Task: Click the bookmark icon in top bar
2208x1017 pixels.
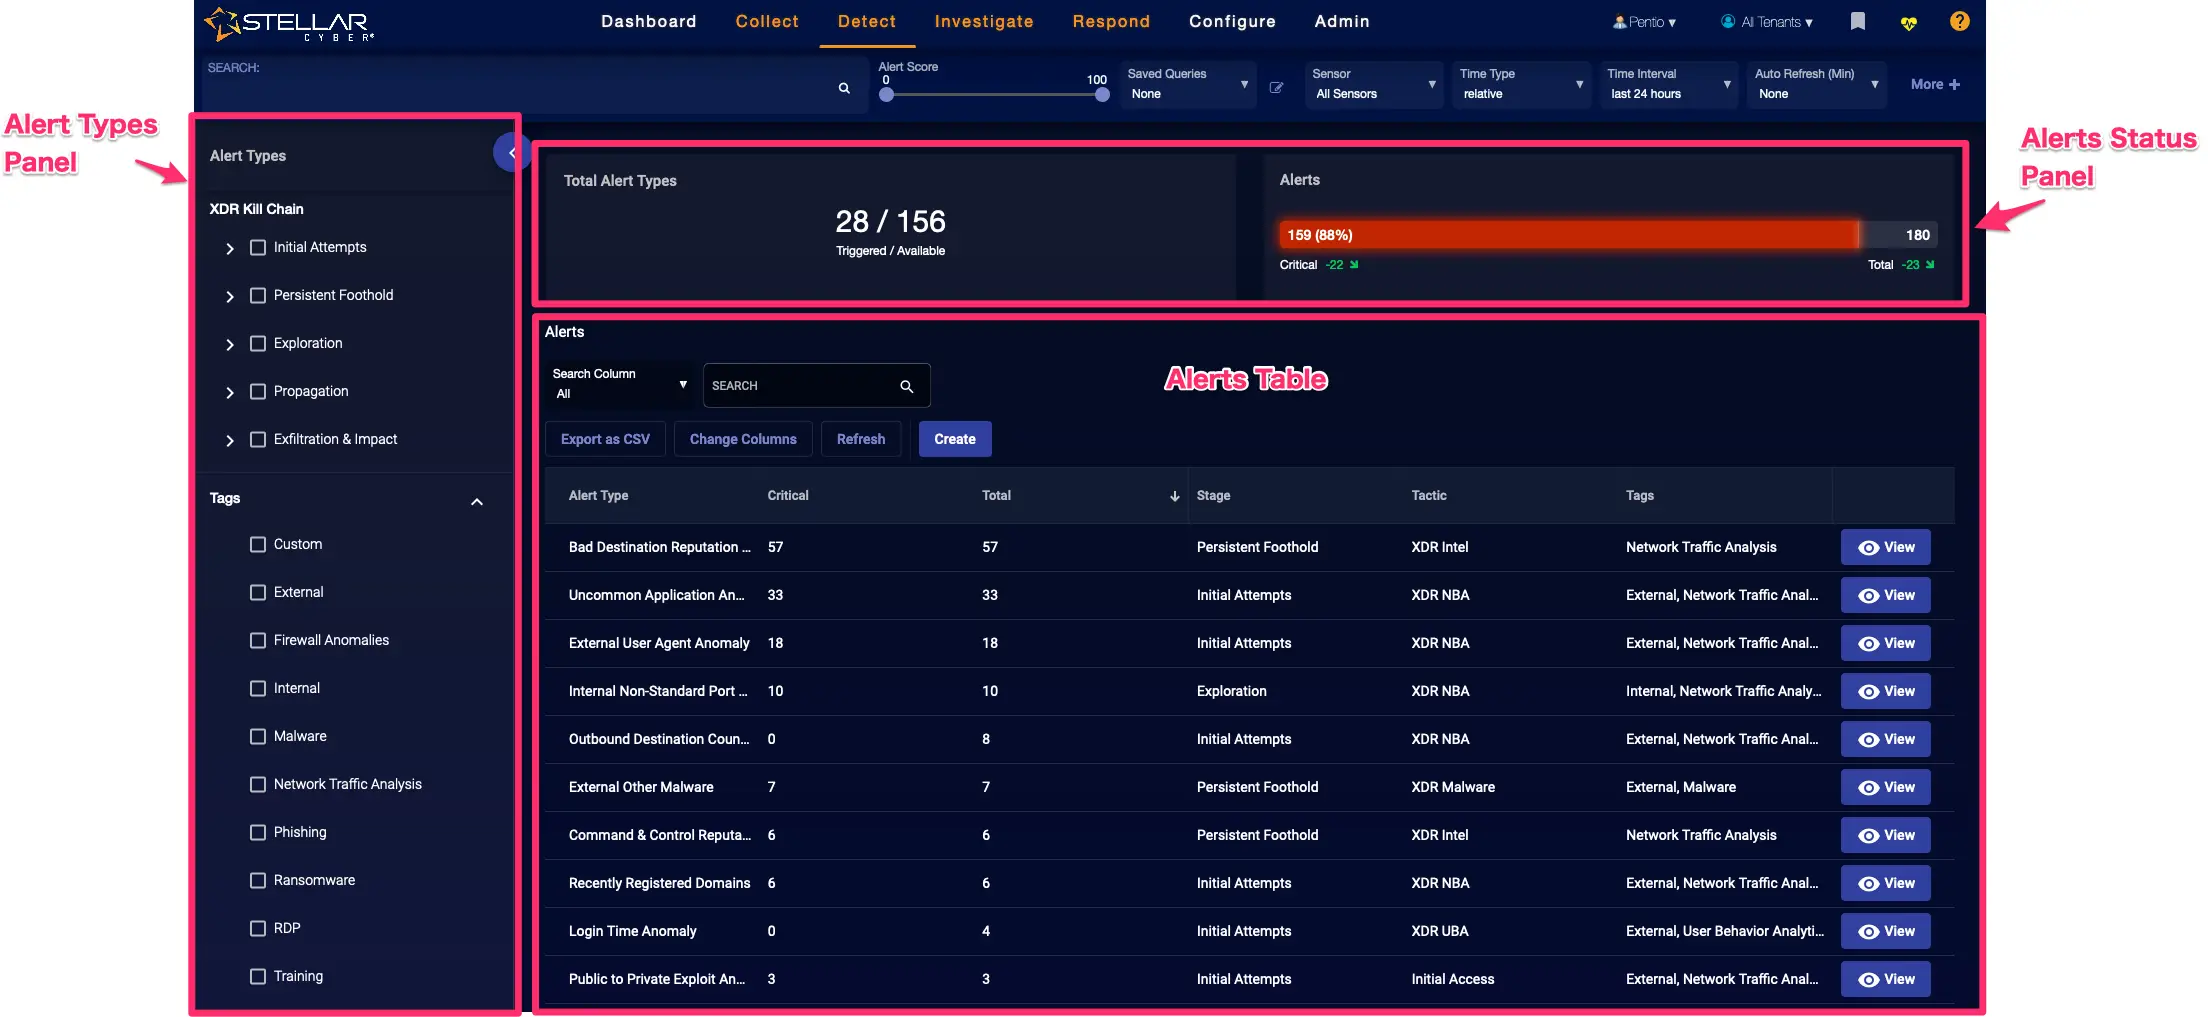Action: (x=1857, y=21)
